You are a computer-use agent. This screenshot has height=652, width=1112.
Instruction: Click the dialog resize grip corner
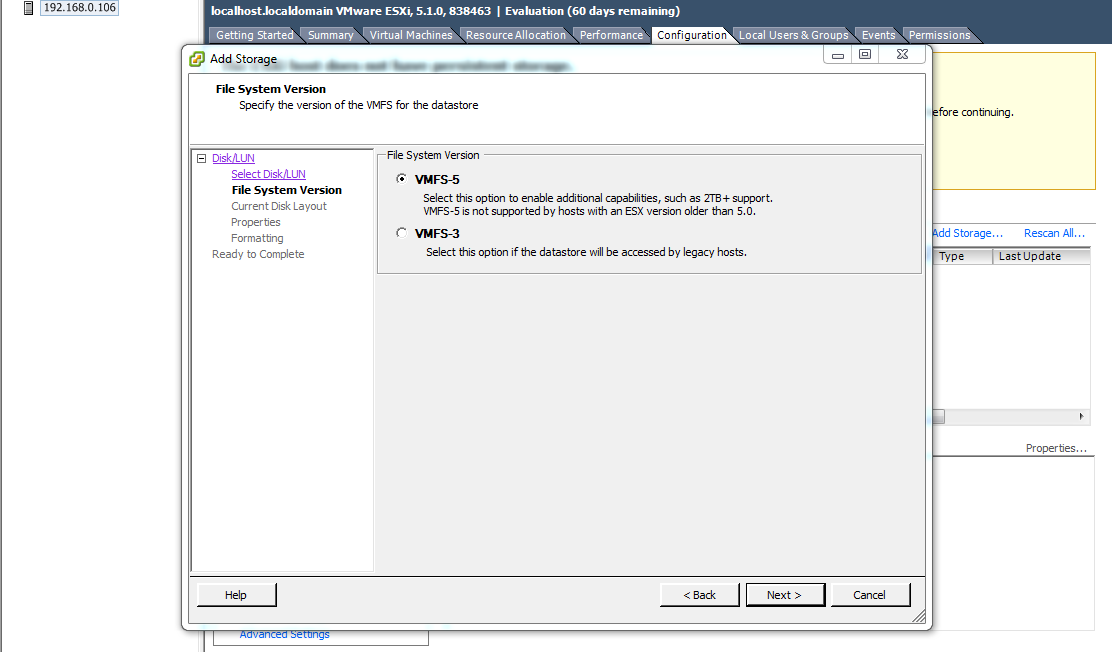coord(918,617)
